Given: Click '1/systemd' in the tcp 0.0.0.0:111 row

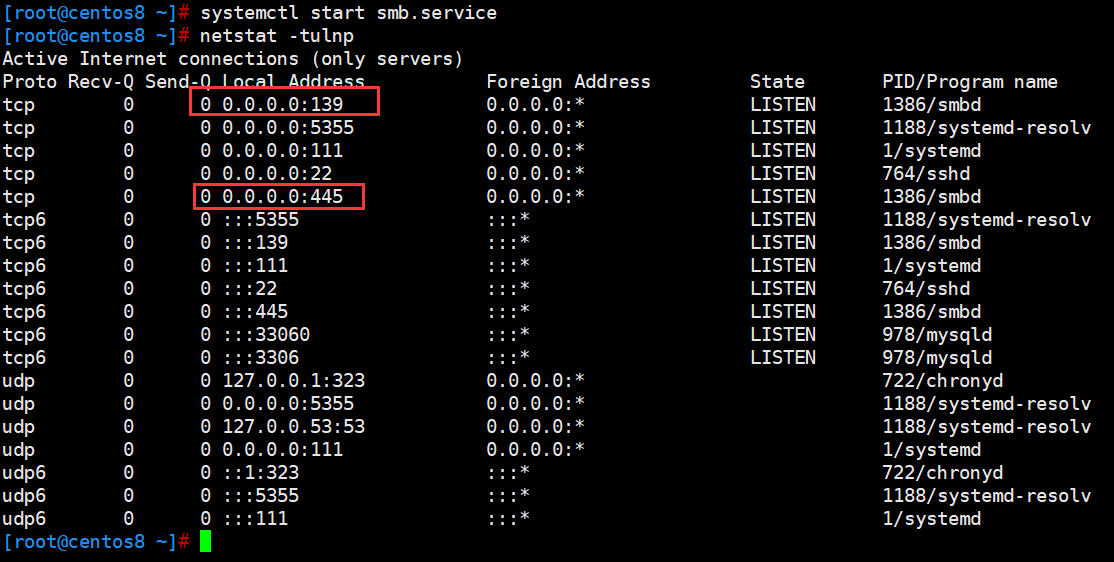Looking at the screenshot, I should [x=931, y=151].
